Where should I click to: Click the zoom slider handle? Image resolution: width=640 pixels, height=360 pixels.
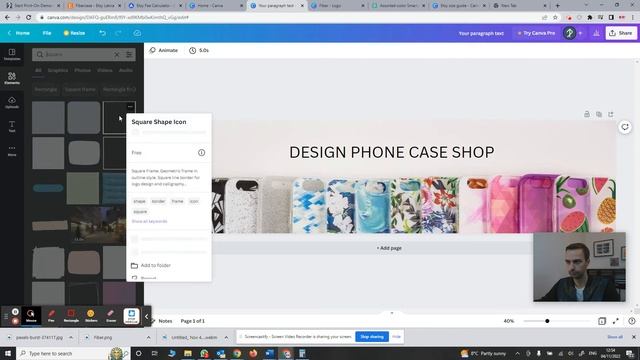[547, 321]
